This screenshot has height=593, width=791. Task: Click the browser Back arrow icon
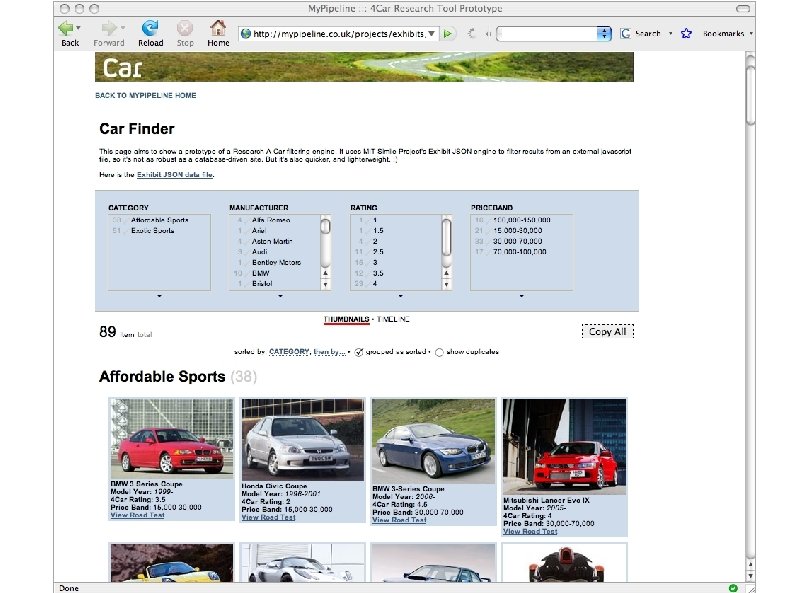click(66, 28)
